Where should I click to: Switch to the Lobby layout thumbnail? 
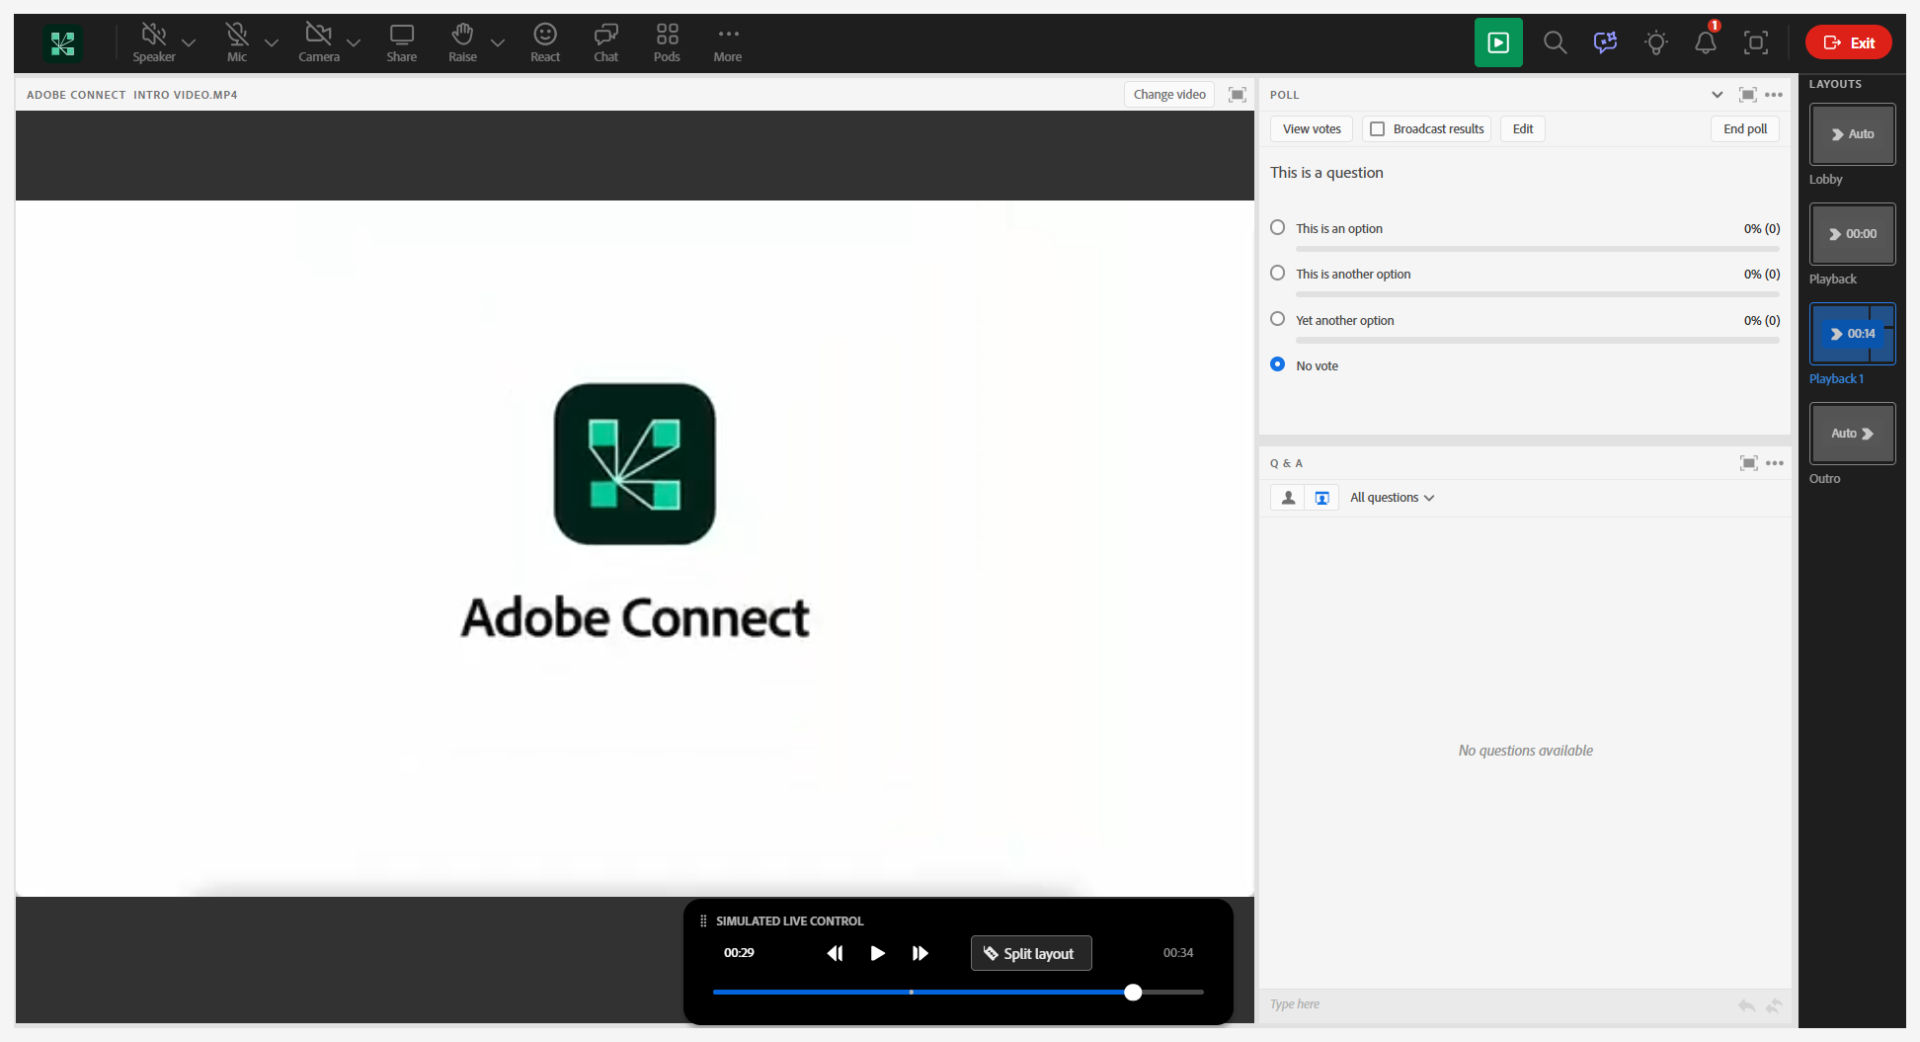(x=1852, y=135)
